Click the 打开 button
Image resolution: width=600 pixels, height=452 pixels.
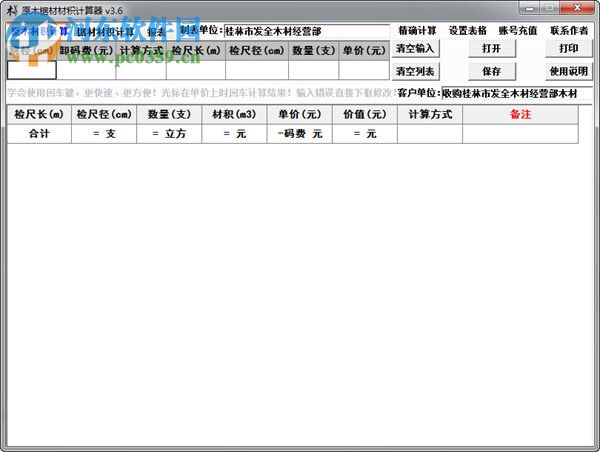tap(492, 49)
